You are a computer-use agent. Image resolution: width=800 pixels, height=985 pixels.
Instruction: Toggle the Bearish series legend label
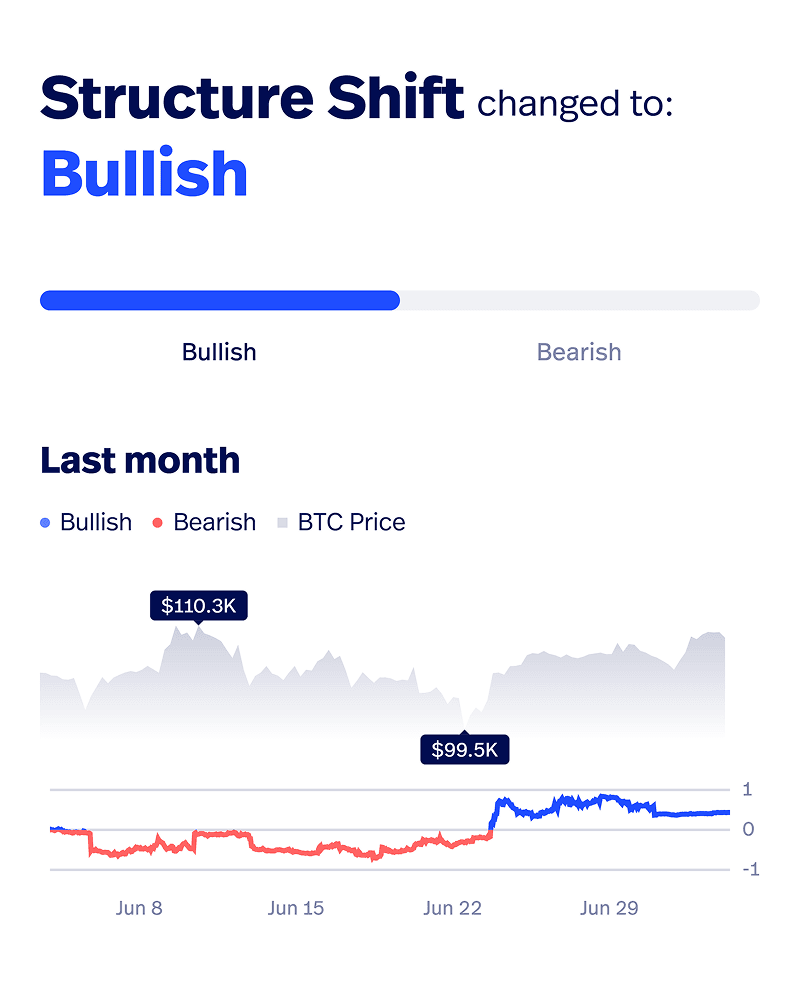215,522
